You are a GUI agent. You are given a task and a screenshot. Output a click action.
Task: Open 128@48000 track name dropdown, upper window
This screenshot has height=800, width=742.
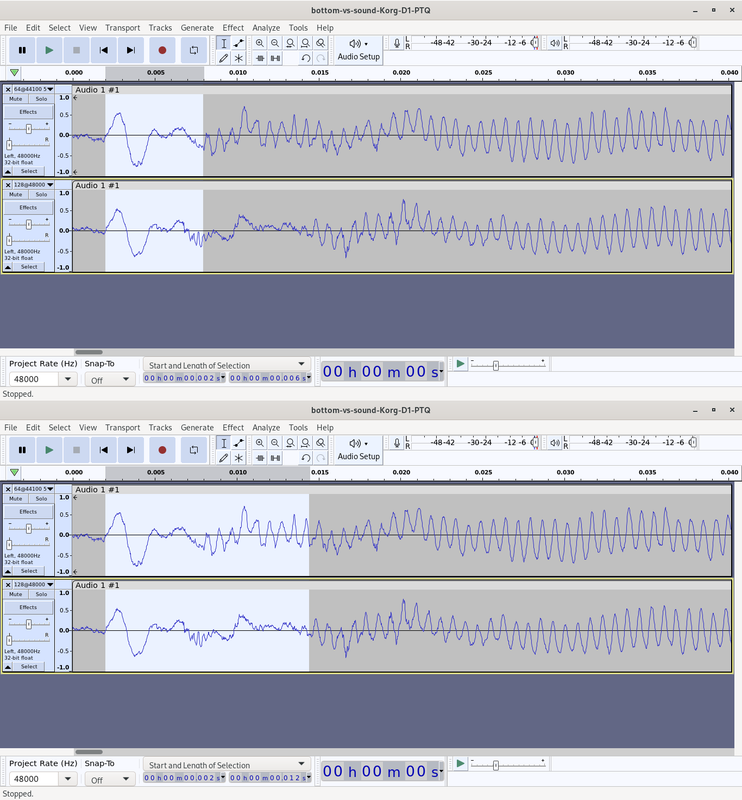(x=33, y=185)
